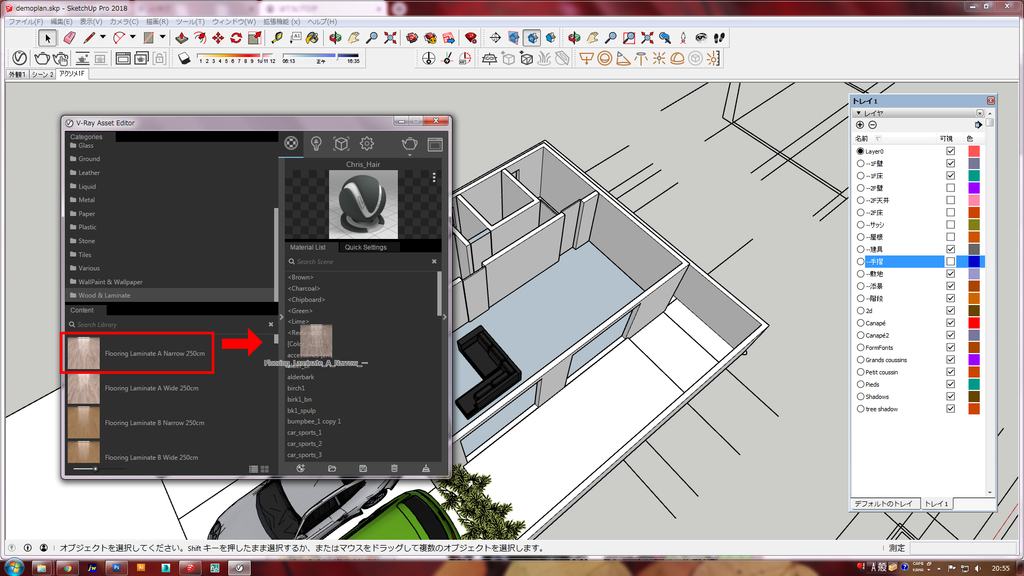1024x576 pixels.
Task: Click Windows Start button on taskbar
Action: click(x=14, y=568)
